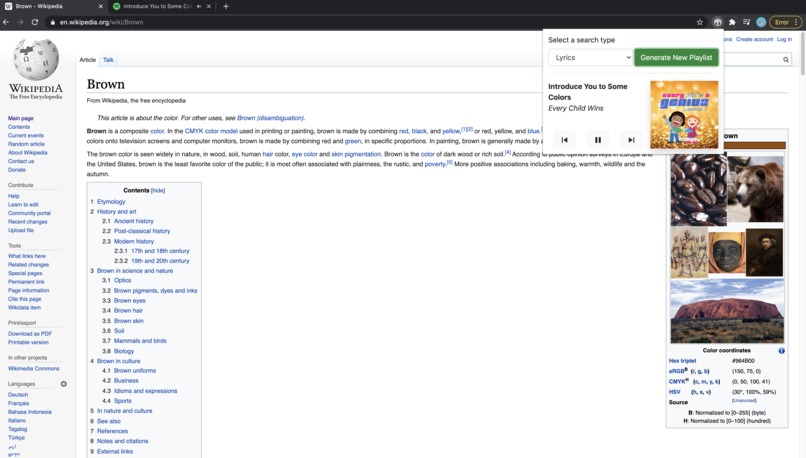
Task: Click the Wikipedia search magnifier icon
Action: pyautogui.click(x=785, y=60)
